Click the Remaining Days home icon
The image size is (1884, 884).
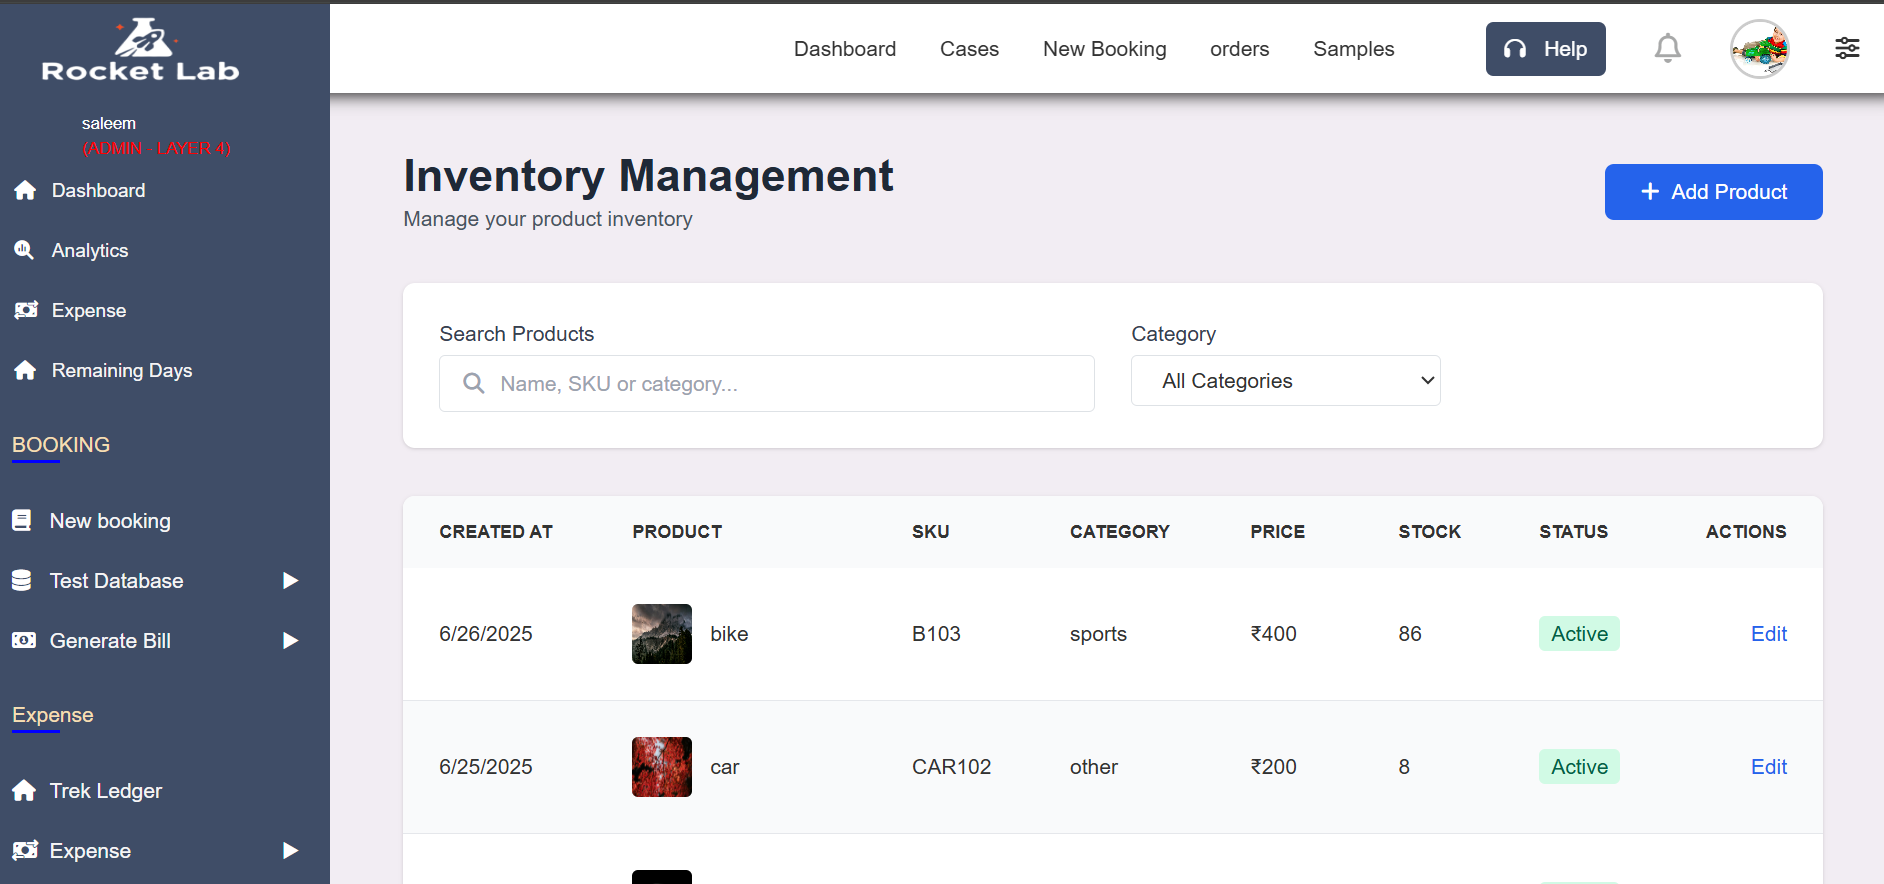pyautogui.click(x=25, y=370)
